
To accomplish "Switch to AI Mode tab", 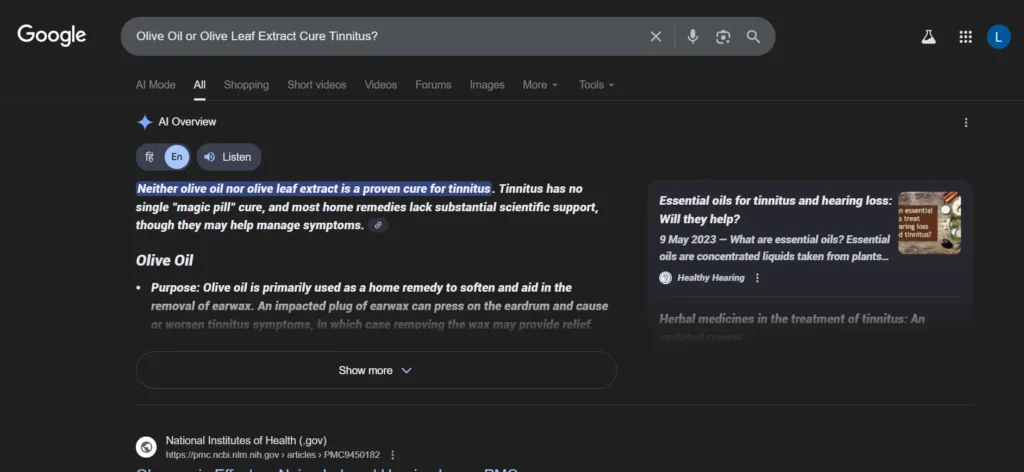I will [x=155, y=85].
